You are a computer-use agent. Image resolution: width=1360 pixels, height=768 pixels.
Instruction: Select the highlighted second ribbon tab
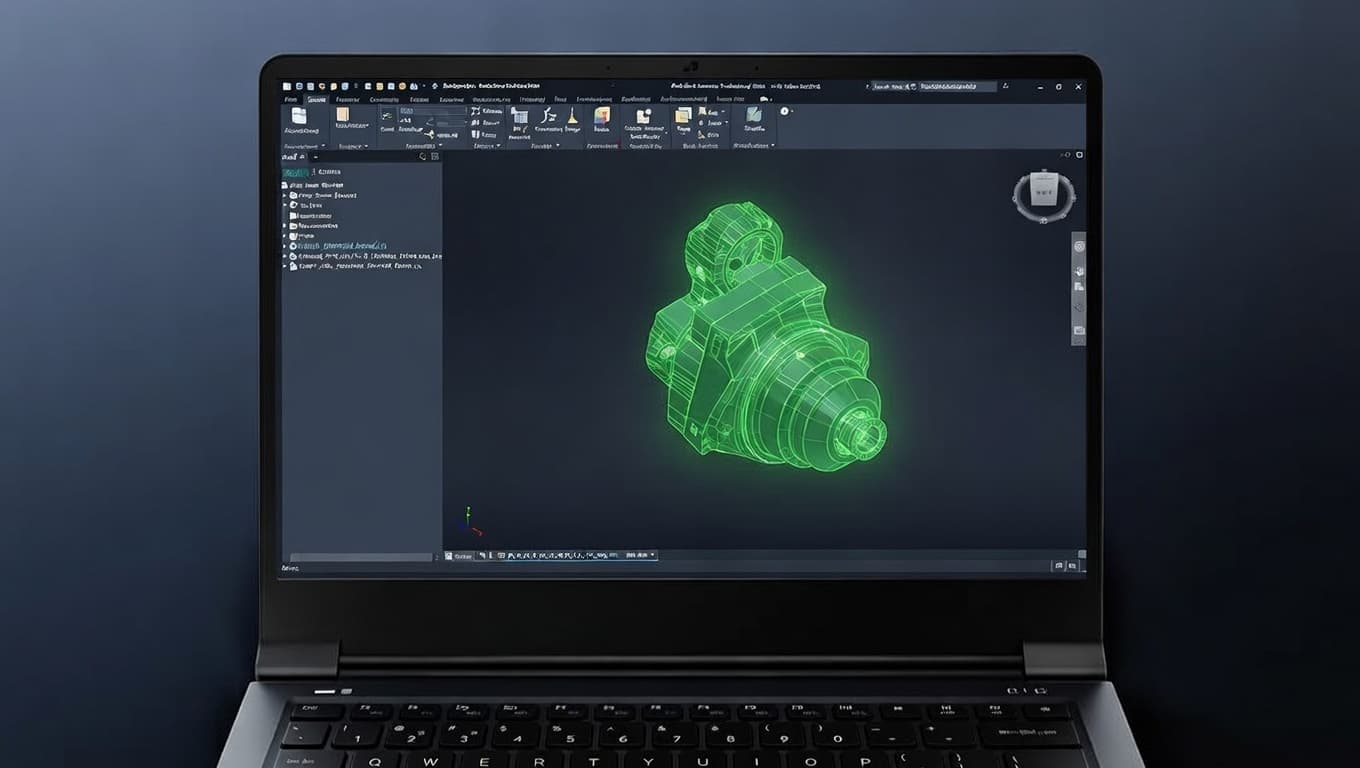coord(316,100)
